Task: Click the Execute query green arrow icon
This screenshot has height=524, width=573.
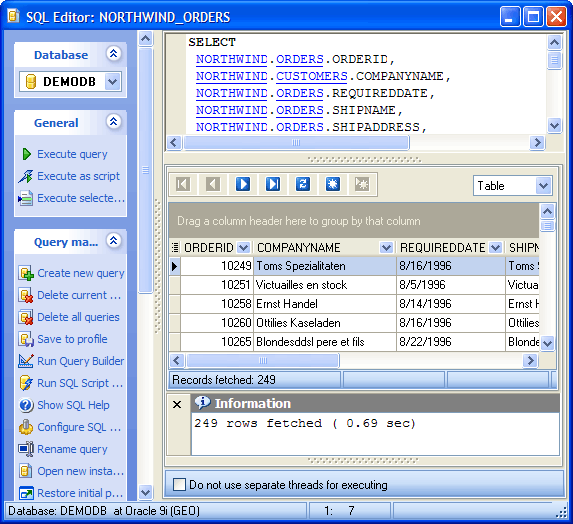Action: pos(26,154)
